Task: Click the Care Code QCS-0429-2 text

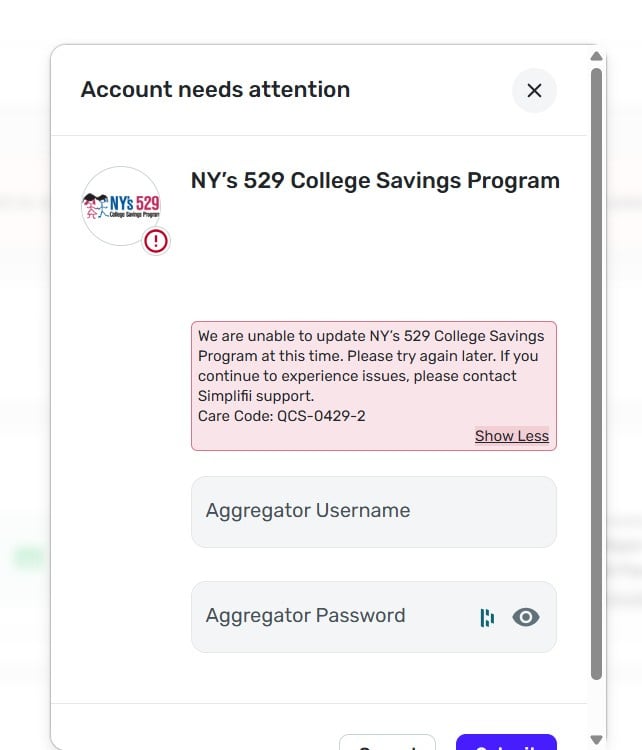Action: (x=281, y=415)
